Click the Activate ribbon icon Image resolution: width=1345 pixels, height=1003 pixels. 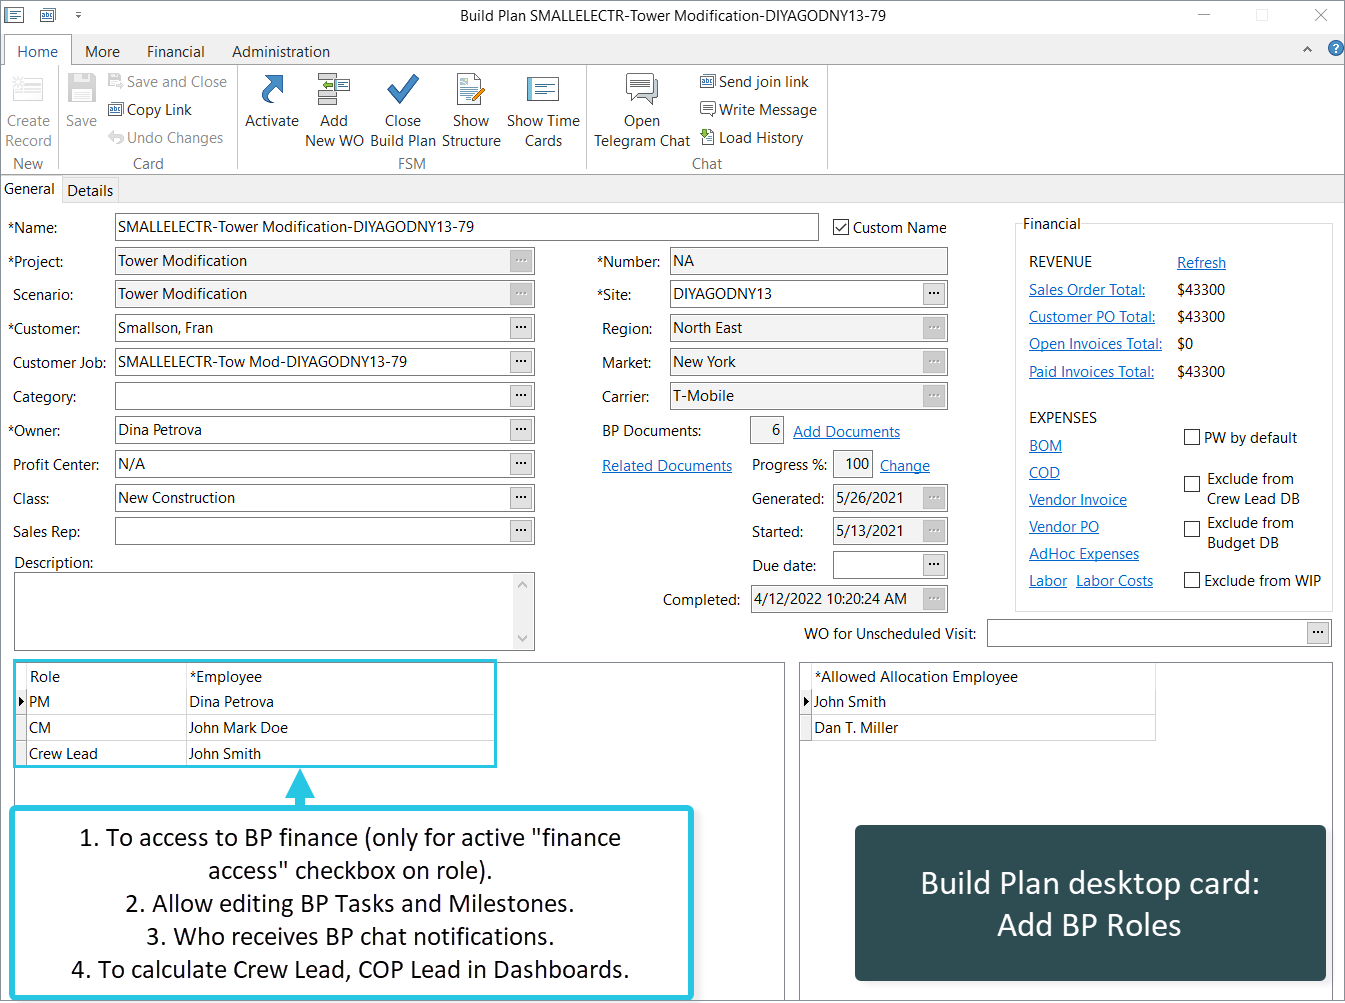pyautogui.click(x=272, y=90)
